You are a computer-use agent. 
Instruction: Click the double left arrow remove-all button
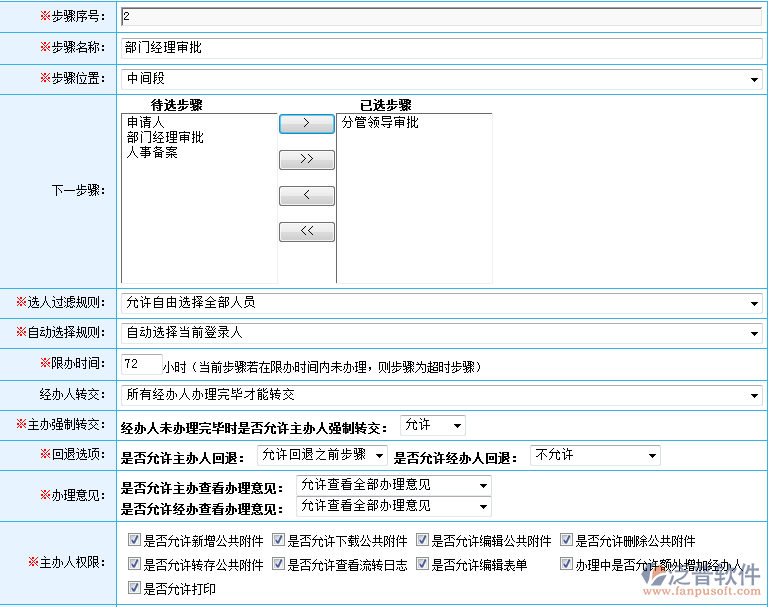click(306, 231)
